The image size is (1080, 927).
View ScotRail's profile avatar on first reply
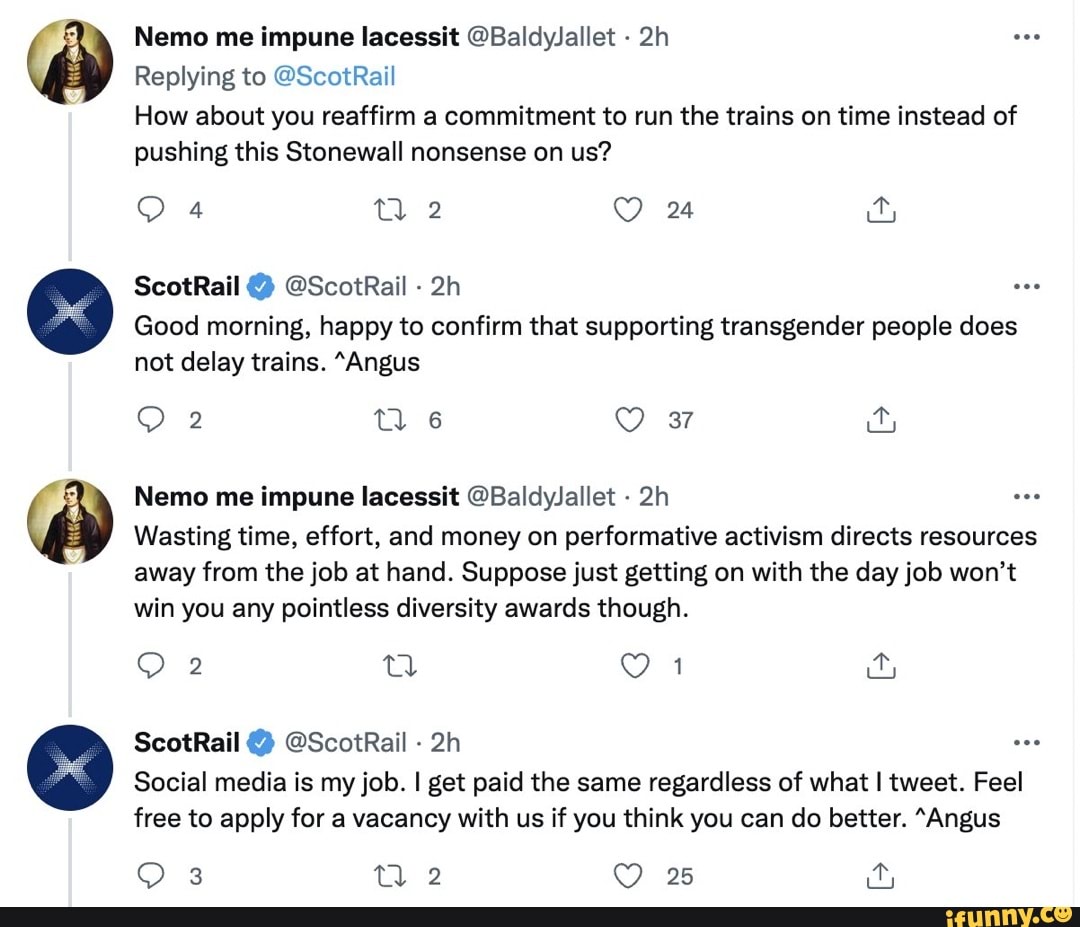click(x=70, y=311)
